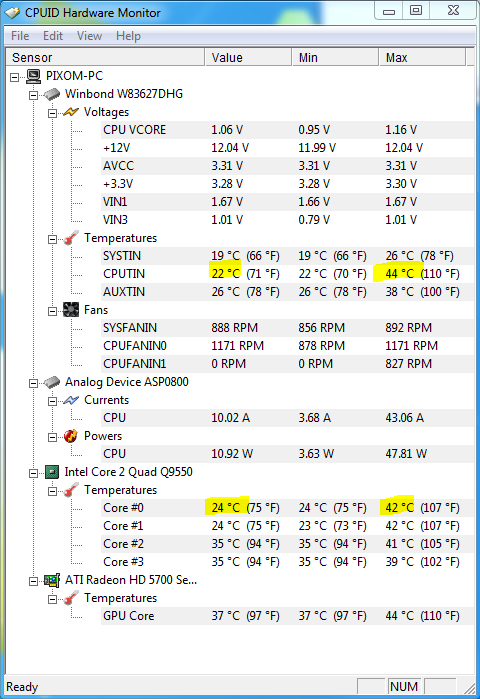This screenshot has height=699, width=480.
Task: Collapse the Currents group
Action: (52, 401)
